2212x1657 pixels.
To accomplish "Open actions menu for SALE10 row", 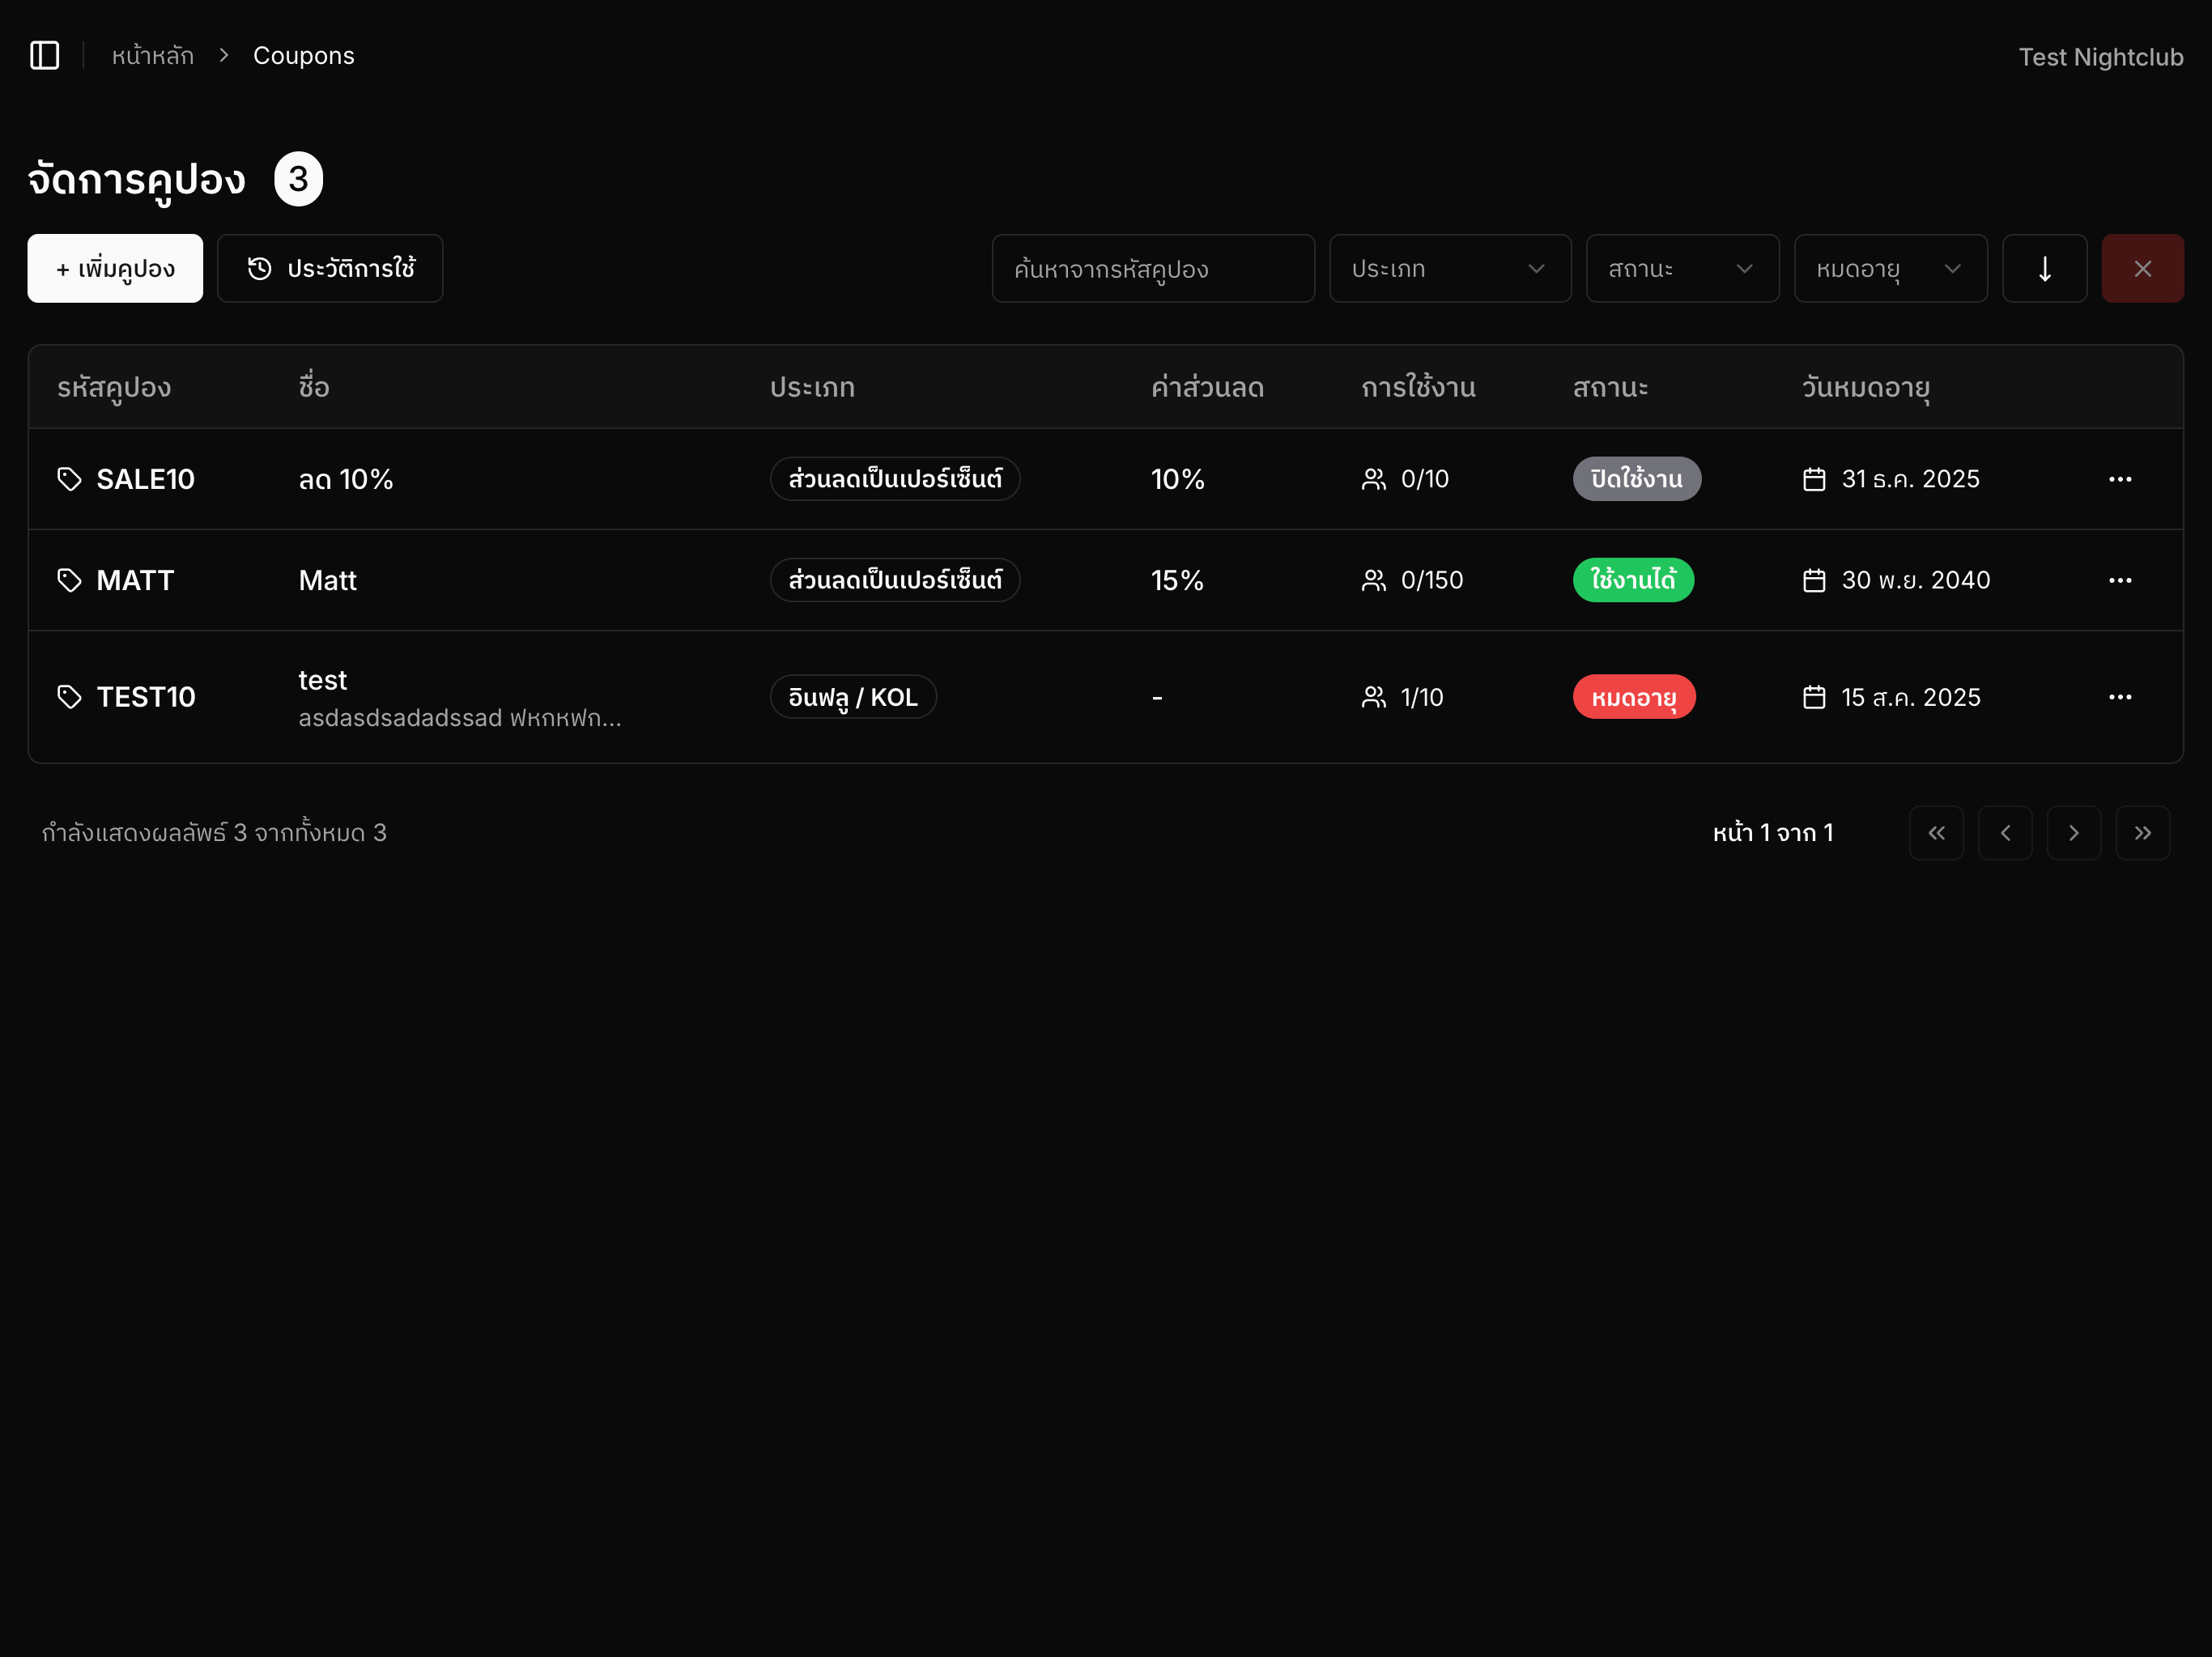I will click(2120, 479).
